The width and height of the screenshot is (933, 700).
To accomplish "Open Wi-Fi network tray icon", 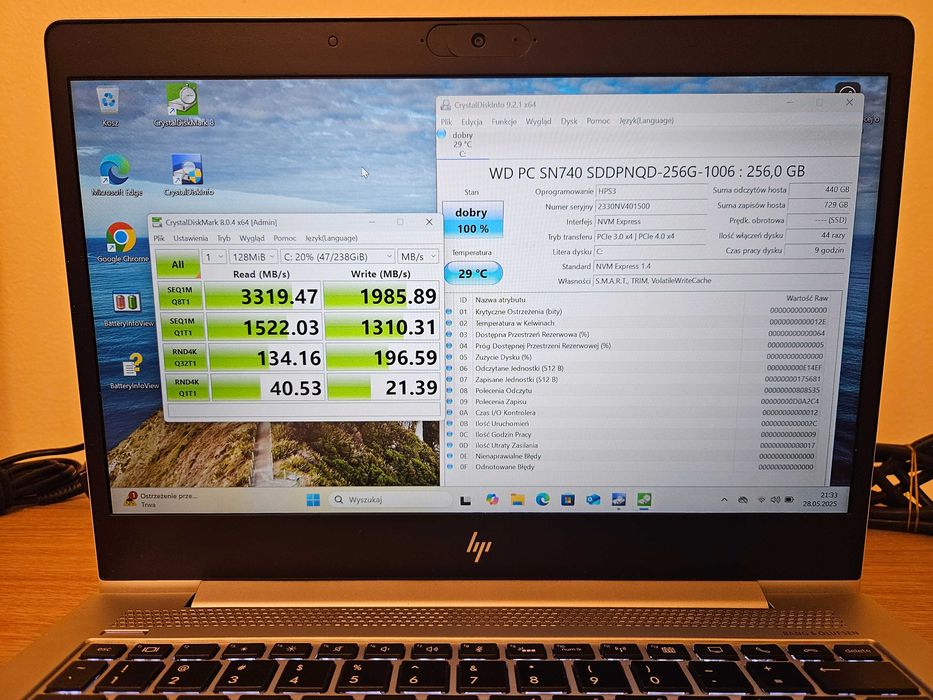I will 761,500.
